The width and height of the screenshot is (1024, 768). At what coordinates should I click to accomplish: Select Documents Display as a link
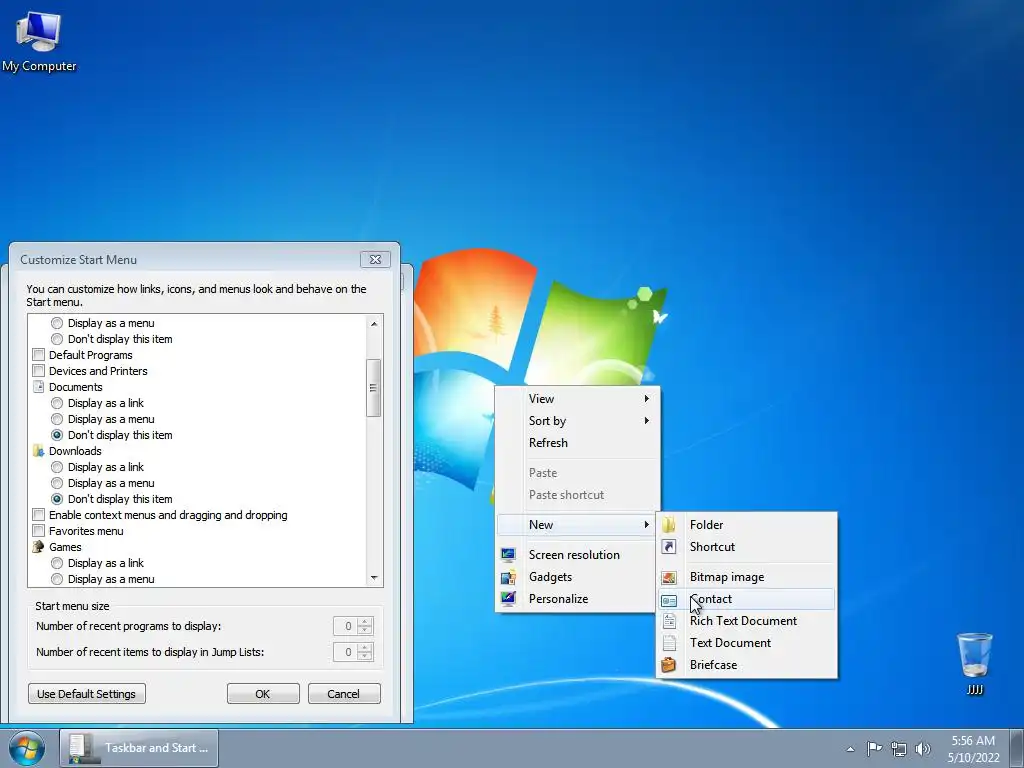click(x=57, y=403)
